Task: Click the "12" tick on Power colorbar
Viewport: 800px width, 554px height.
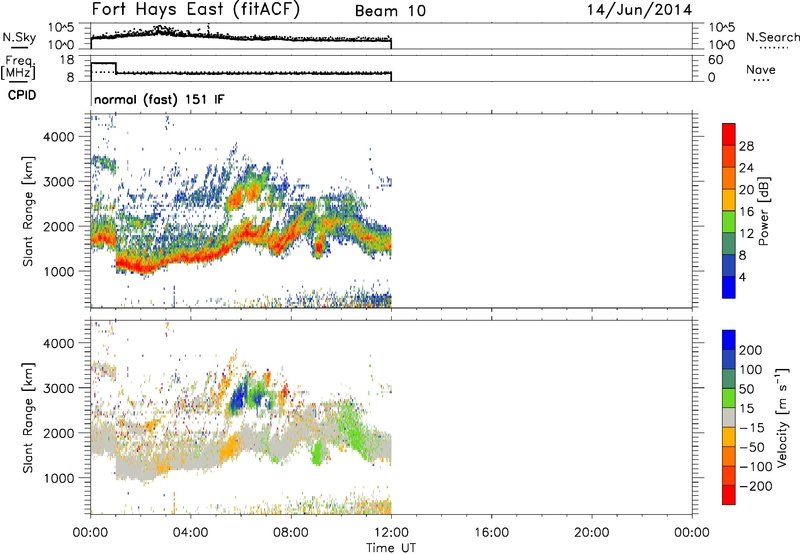Action: [x=746, y=234]
